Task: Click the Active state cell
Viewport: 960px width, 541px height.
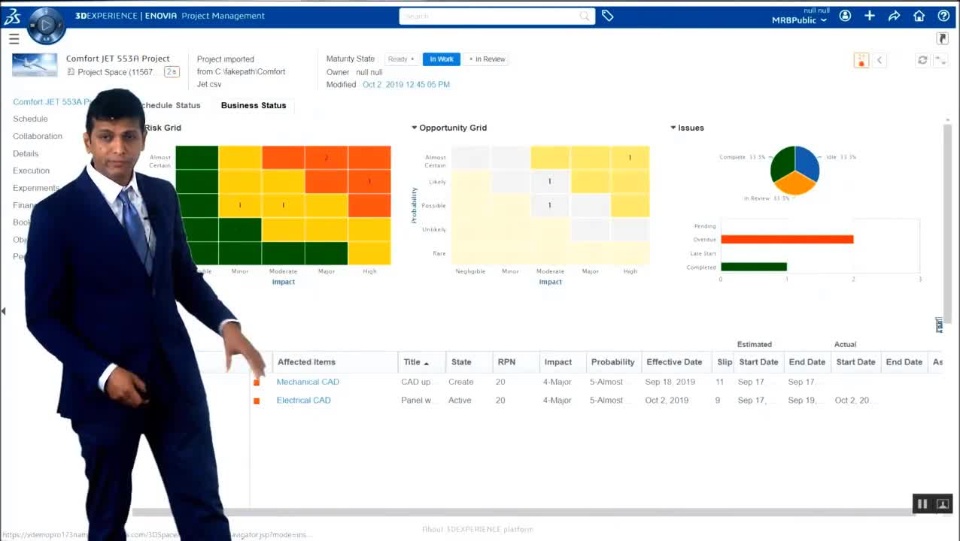Action: pos(459,400)
